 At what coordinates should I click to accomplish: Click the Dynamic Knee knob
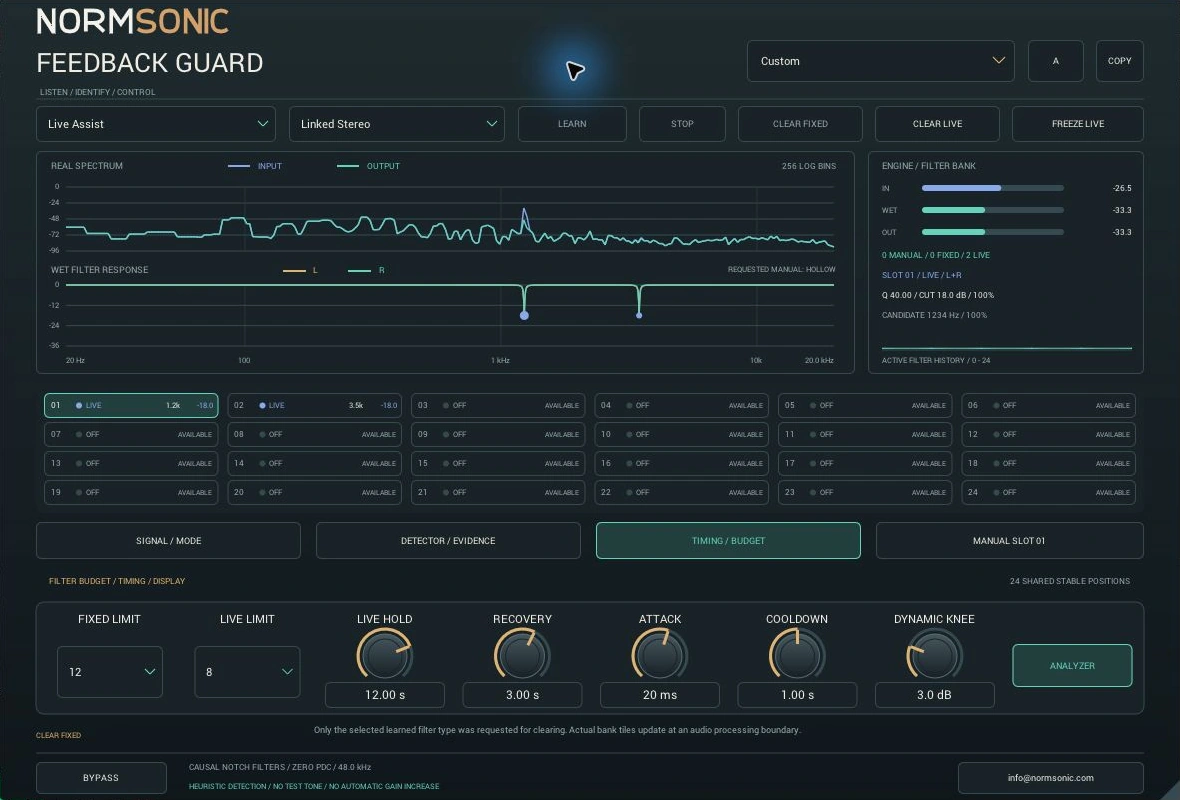(935, 654)
